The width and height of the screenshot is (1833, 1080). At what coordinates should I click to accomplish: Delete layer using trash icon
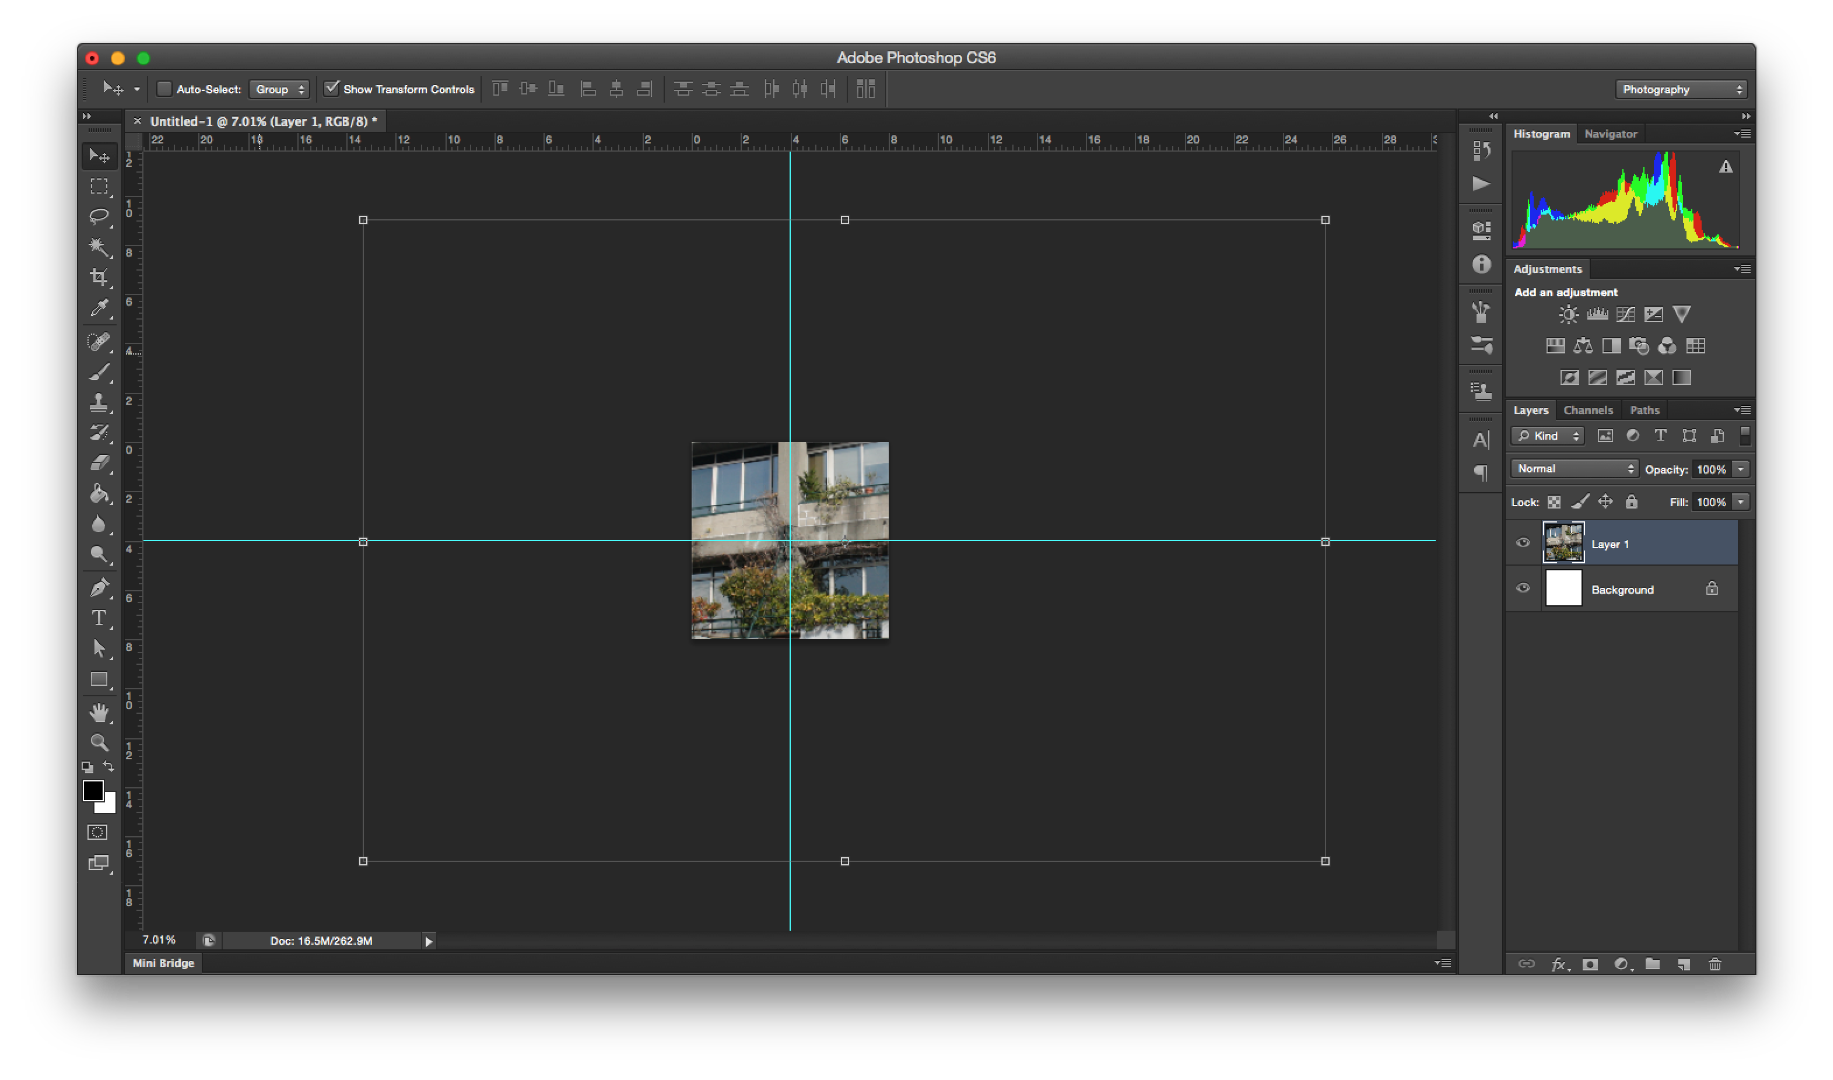[1715, 964]
